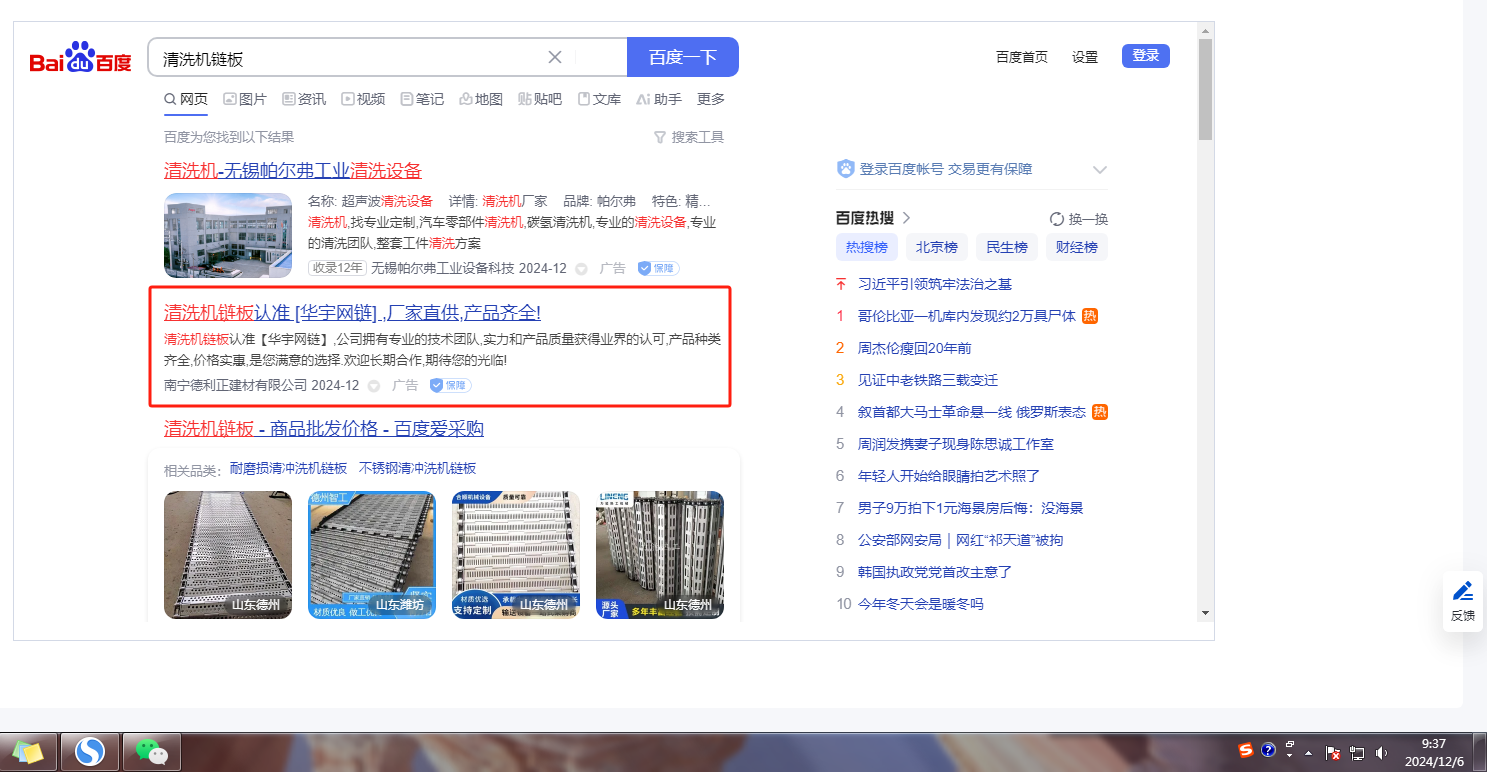
Task: Switch to the 资讯 tab
Action: pyautogui.click(x=304, y=99)
